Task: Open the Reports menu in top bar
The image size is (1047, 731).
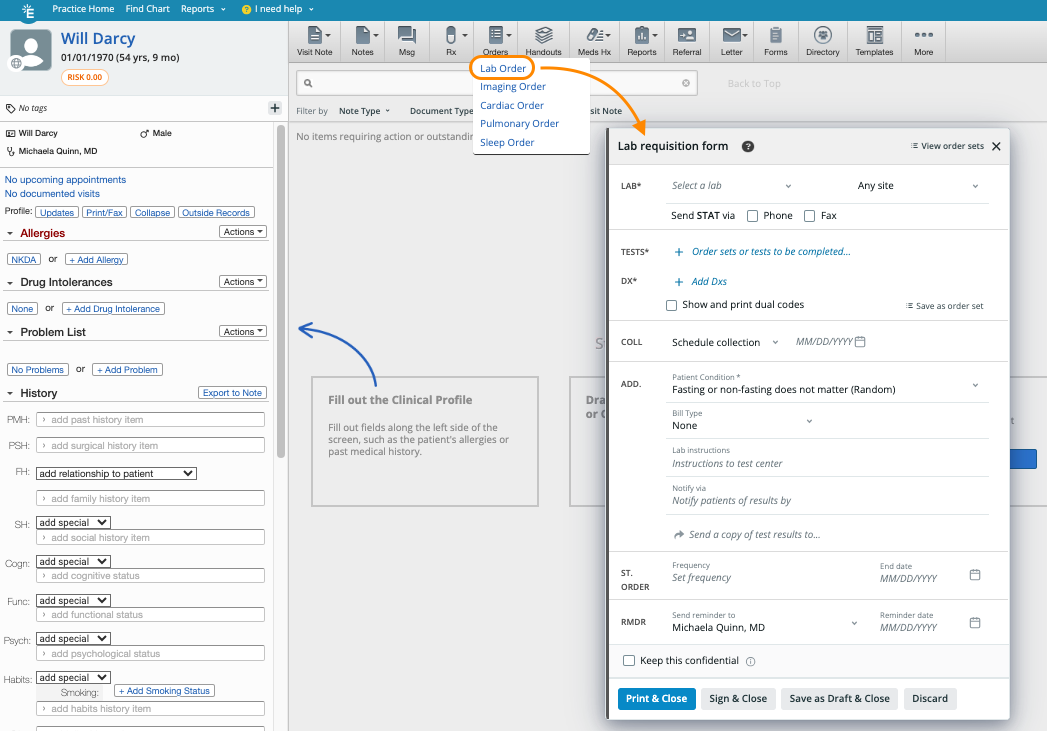Action: (203, 9)
